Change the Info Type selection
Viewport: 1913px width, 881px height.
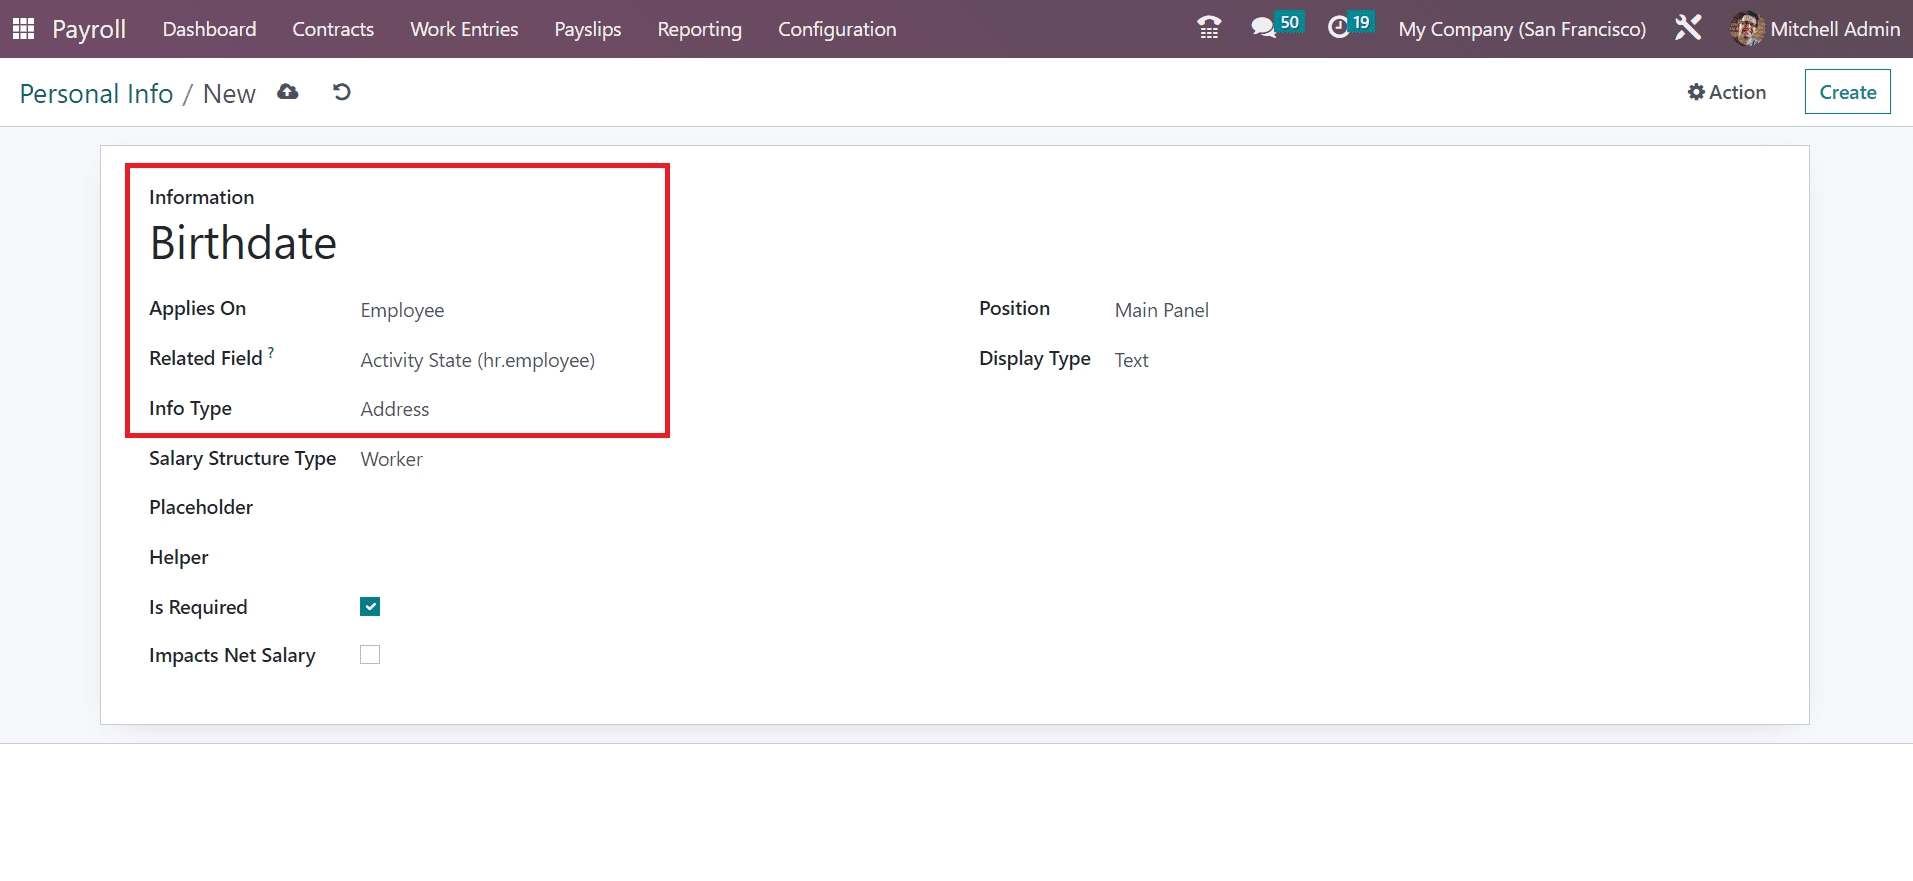point(500,409)
